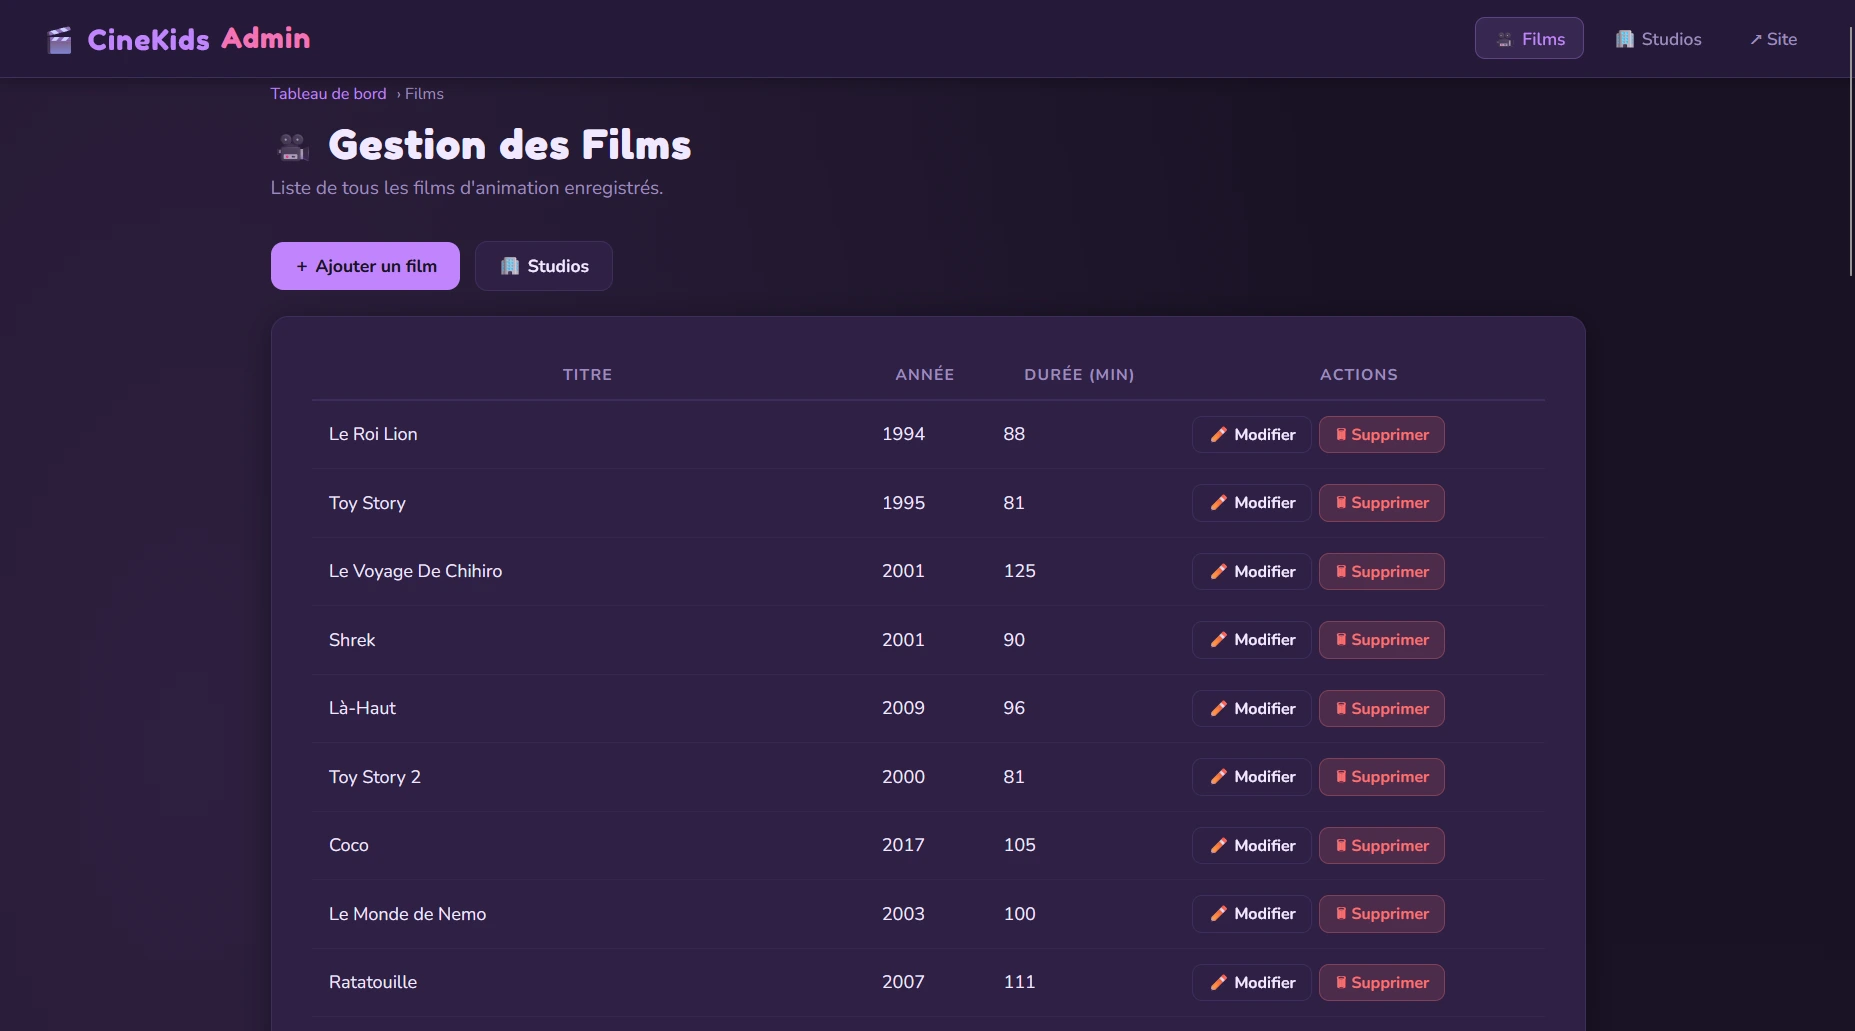The image size is (1855, 1031).
Task: Select the Le Roi Lion title cell
Action: tap(373, 434)
